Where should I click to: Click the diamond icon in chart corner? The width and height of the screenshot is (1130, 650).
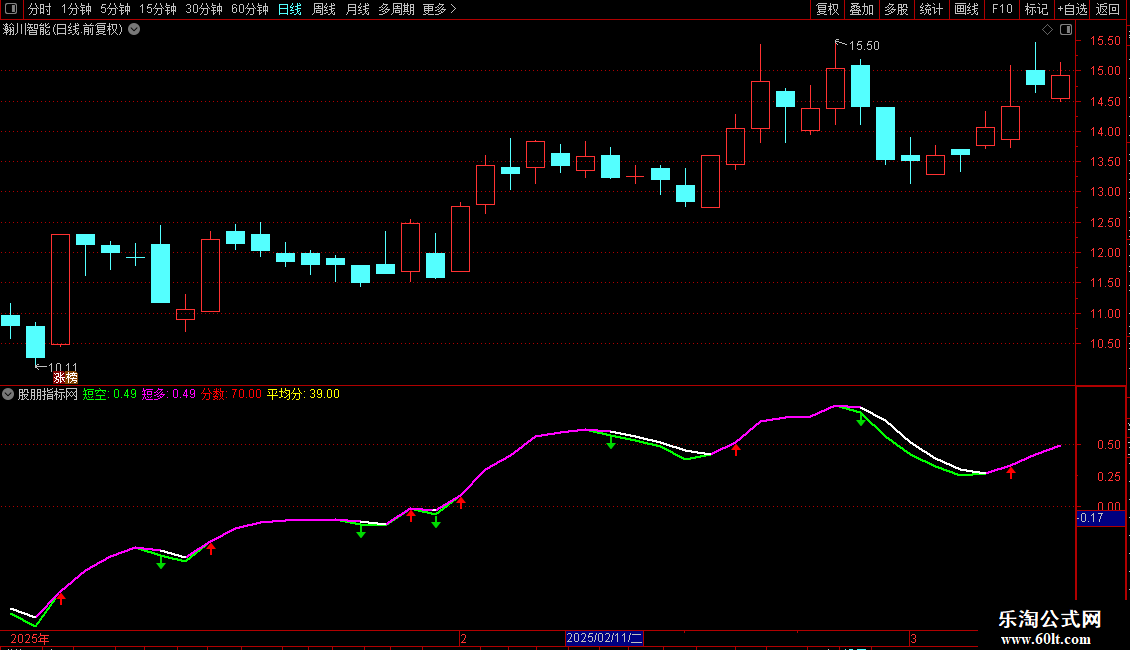[x=1047, y=30]
